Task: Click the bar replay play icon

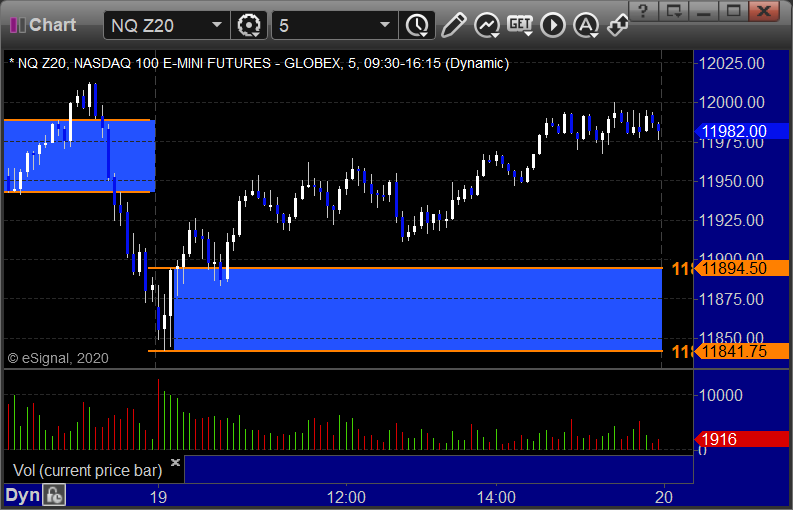Action: [553, 25]
